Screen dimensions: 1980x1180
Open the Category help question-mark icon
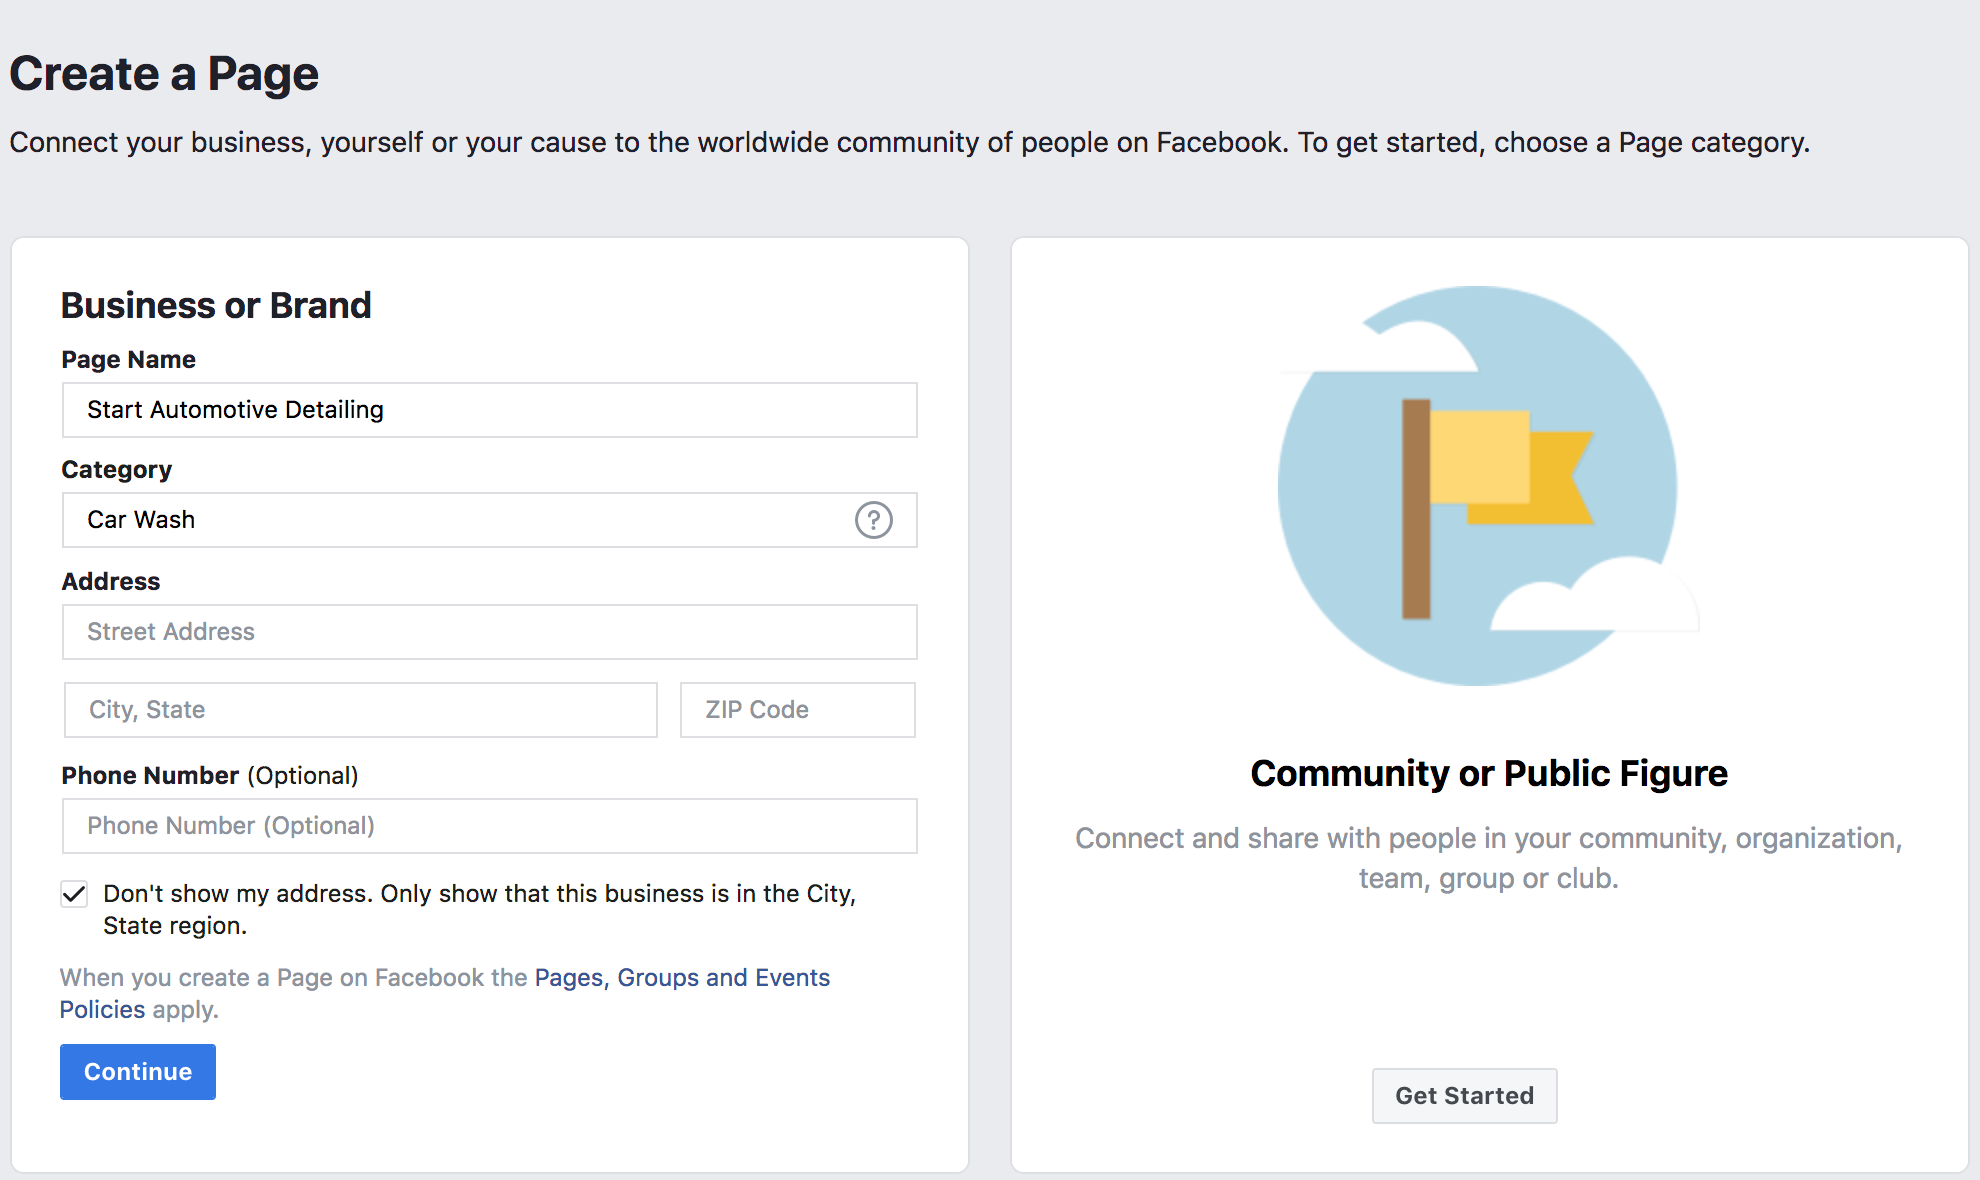coord(873,520)
